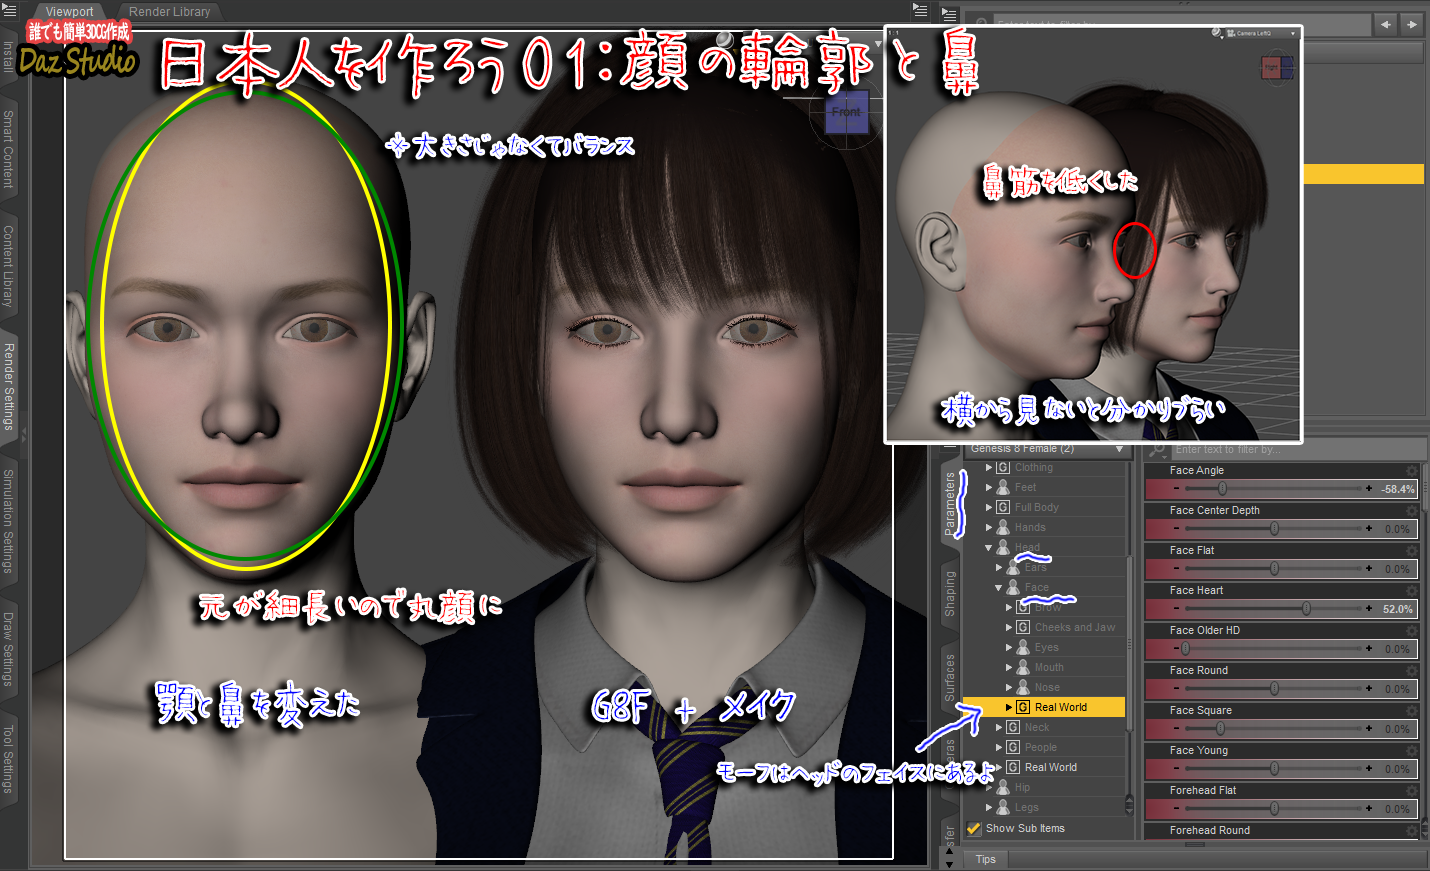This screenshot has height=871, width=1430.
Task: Click the Front face of the view cube
Action: [x=847, y=113]
